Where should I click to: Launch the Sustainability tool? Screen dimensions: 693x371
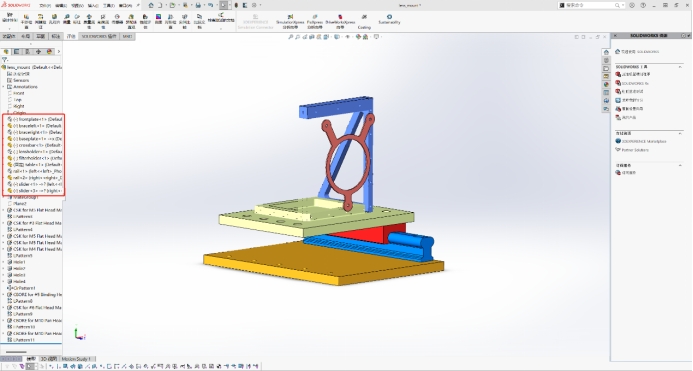point(389,19)
